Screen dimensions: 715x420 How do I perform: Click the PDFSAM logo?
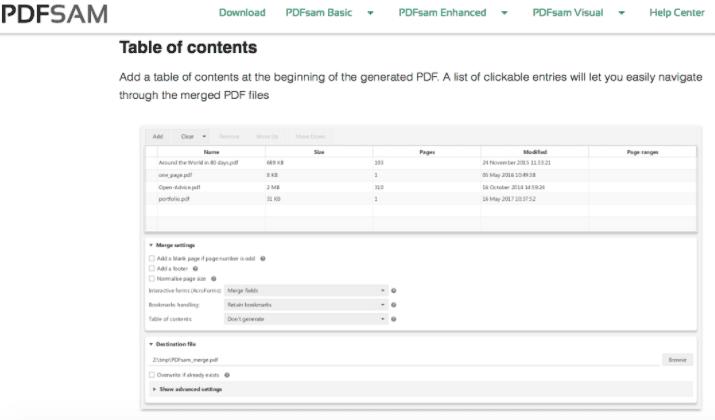click(x=55, y=13)
